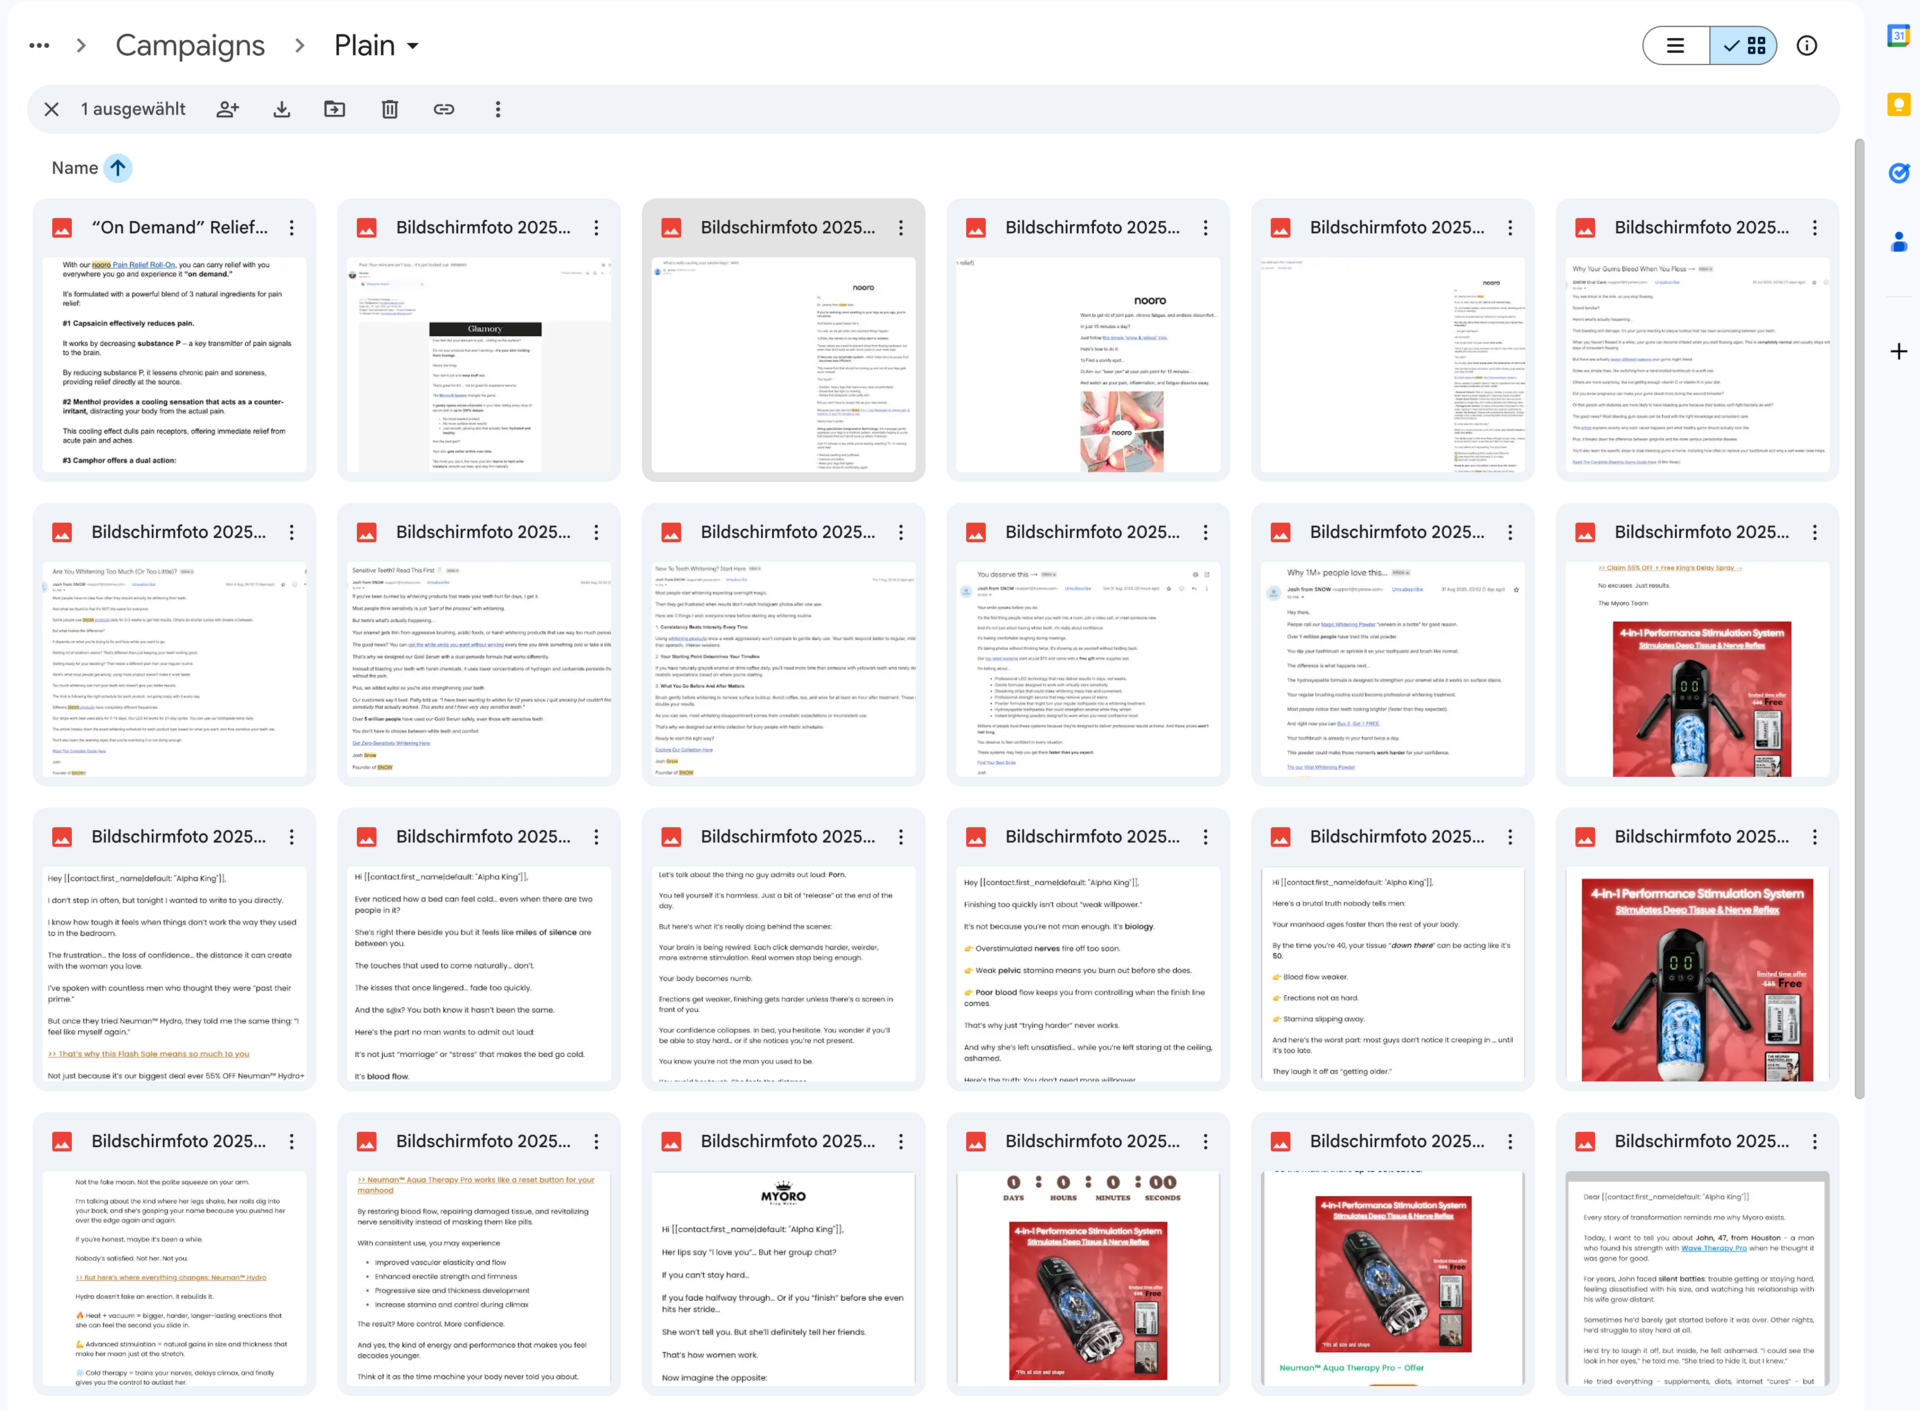The image size is (1920, 1410).
Task: Select the grid view layout toggle
Action: [x=1744, y=46]
